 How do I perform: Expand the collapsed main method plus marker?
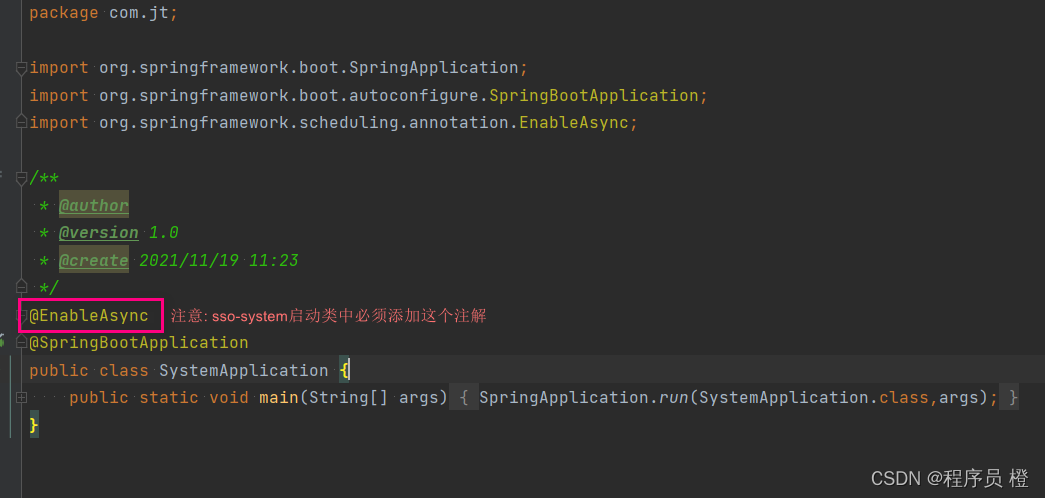(21, 397)
